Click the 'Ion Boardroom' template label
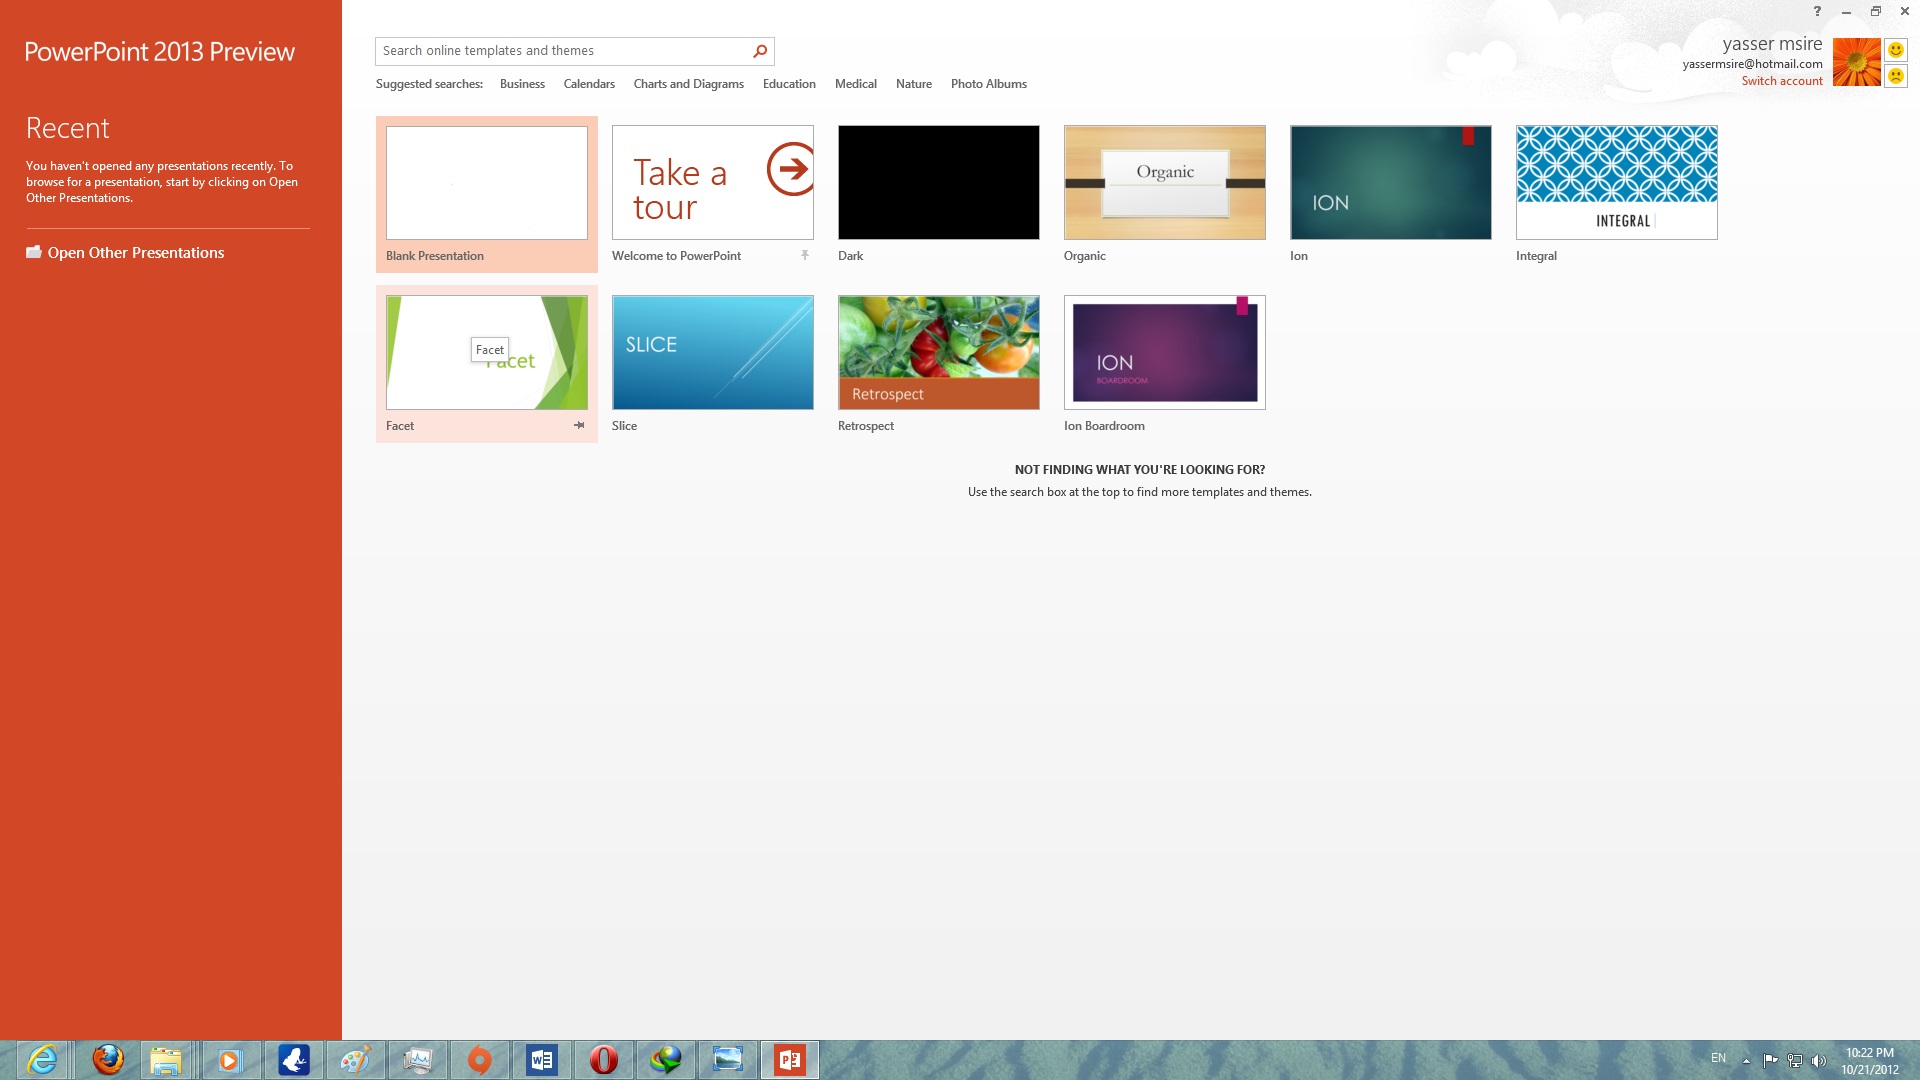This screenshot has width=1920, height=1080. tap(1104, 426)
